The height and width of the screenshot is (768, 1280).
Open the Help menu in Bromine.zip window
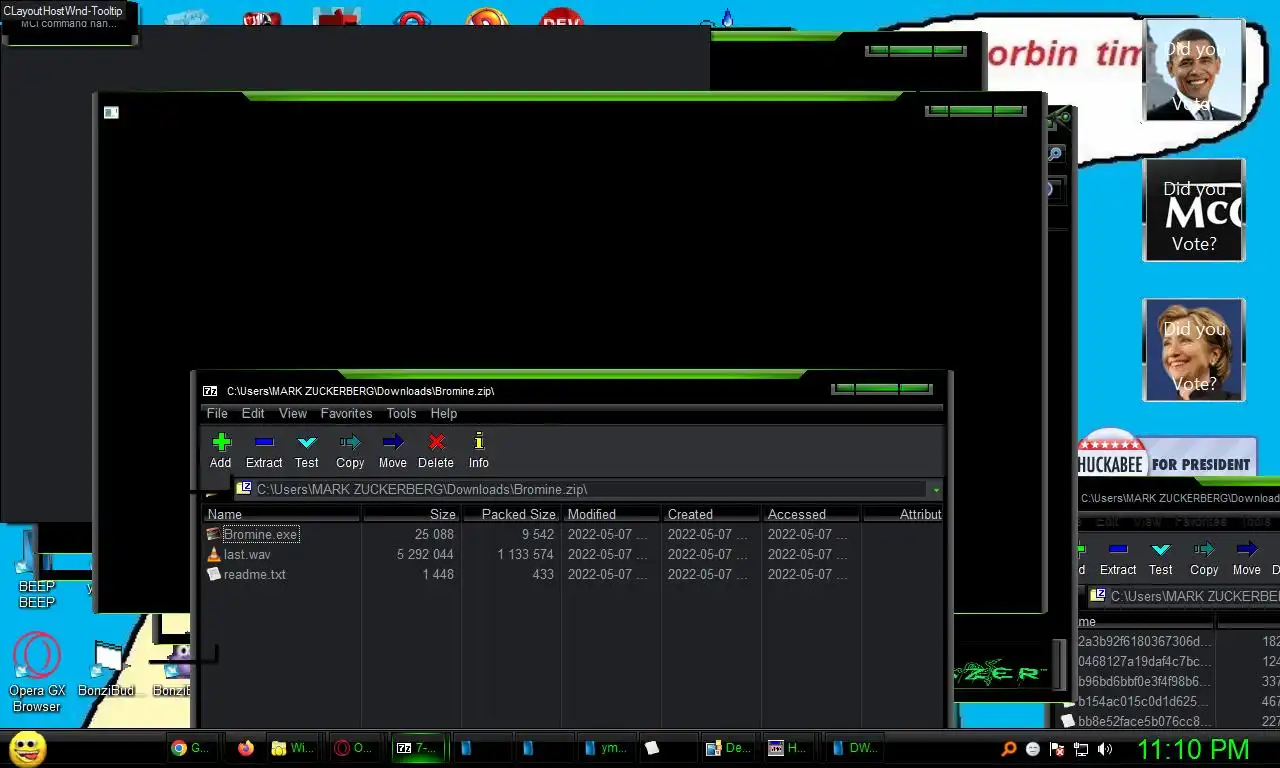click(444, 413)
